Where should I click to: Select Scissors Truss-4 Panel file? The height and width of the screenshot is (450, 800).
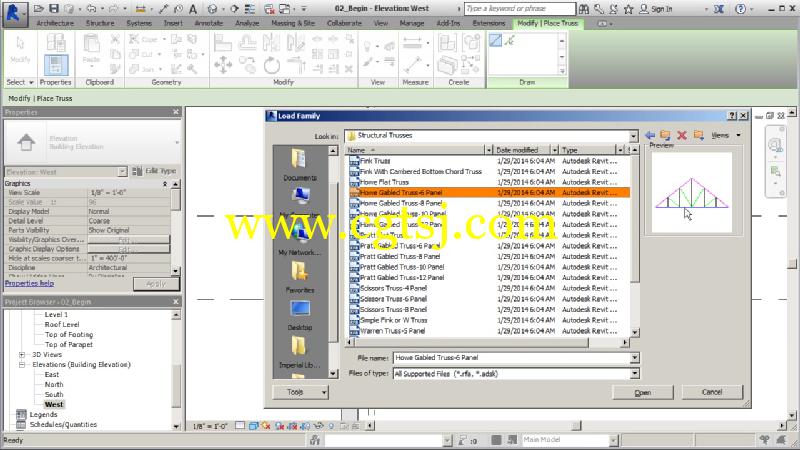point(393,288)
